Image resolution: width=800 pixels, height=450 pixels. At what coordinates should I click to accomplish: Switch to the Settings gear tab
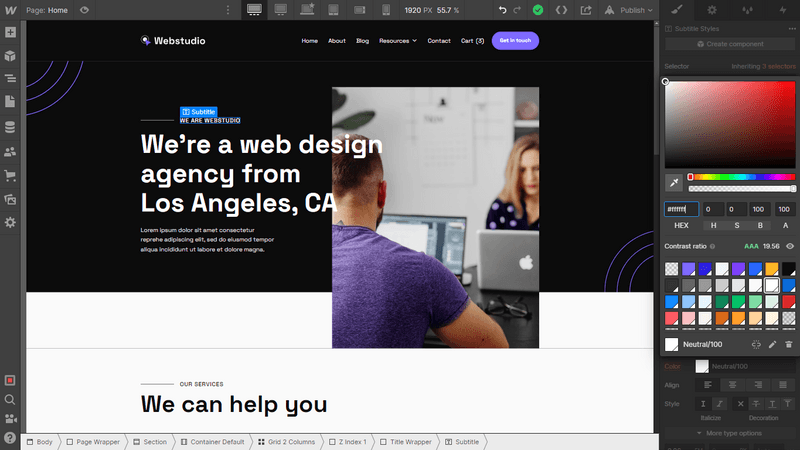point(712,10)
